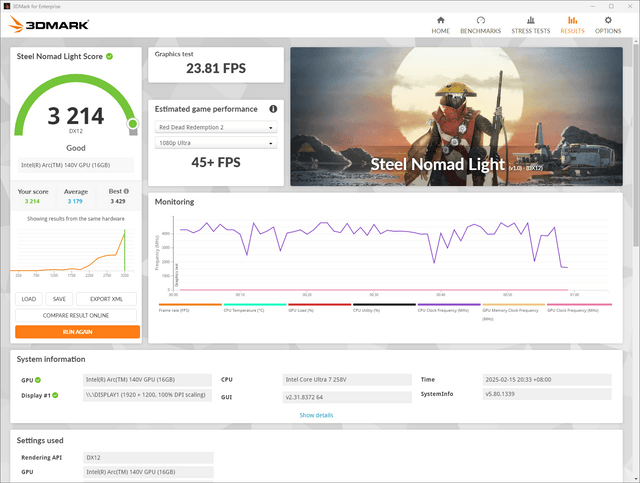Open the Options tab
The image size is (640, 483).
(x=608, y=25)
